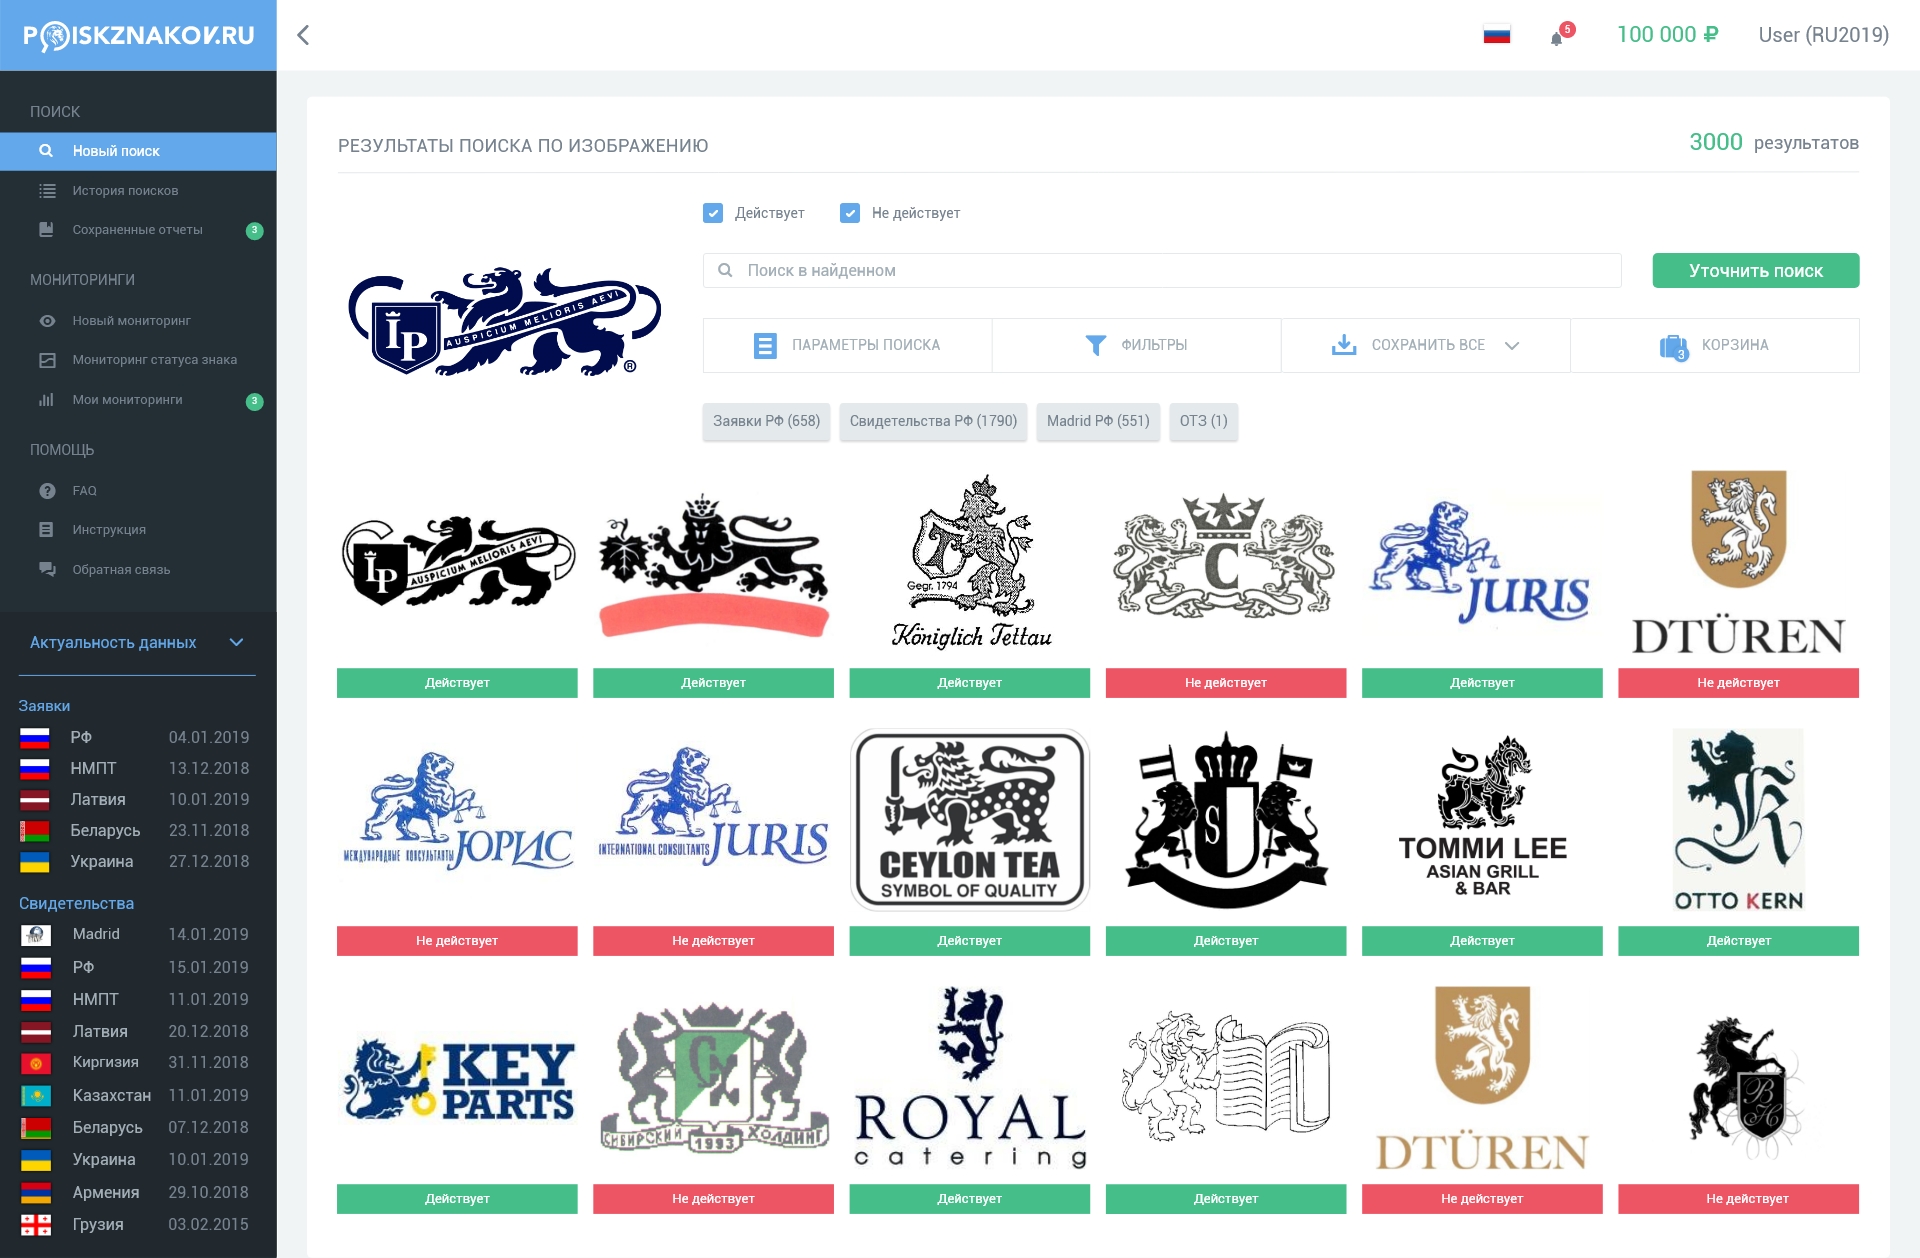The width and height of the screenshot is (1920, 1258).
Task: Click the Поиск в найденном field
Action: point(1161,271)
